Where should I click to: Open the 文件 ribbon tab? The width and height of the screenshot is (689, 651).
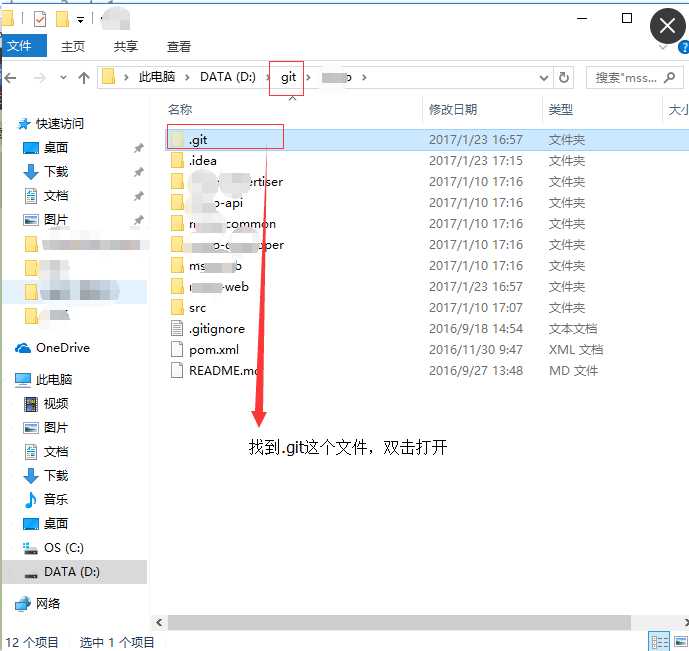[x=23, y=46]
